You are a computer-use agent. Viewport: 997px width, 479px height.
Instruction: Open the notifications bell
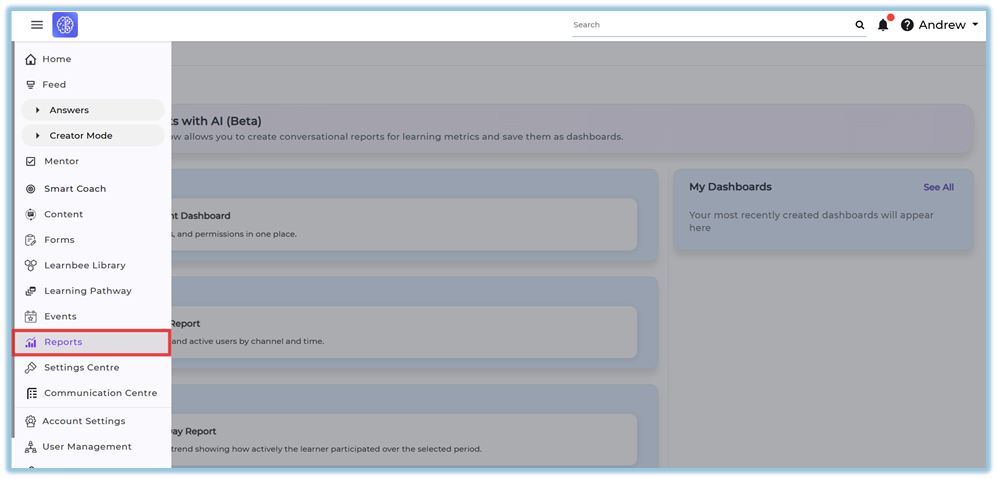[883, 25]
